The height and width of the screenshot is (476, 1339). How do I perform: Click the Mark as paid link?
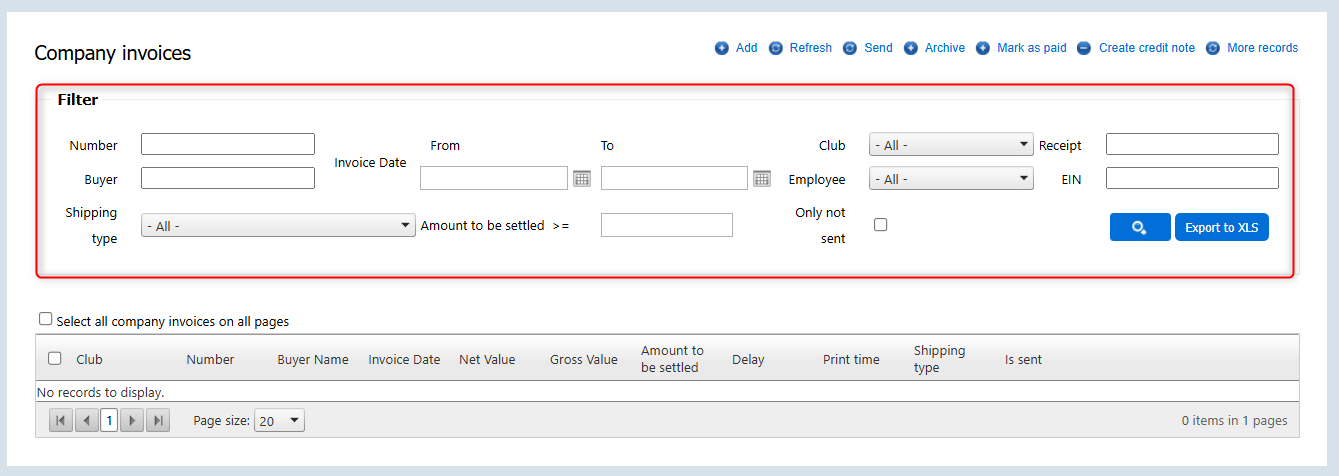click(1031, 48)
